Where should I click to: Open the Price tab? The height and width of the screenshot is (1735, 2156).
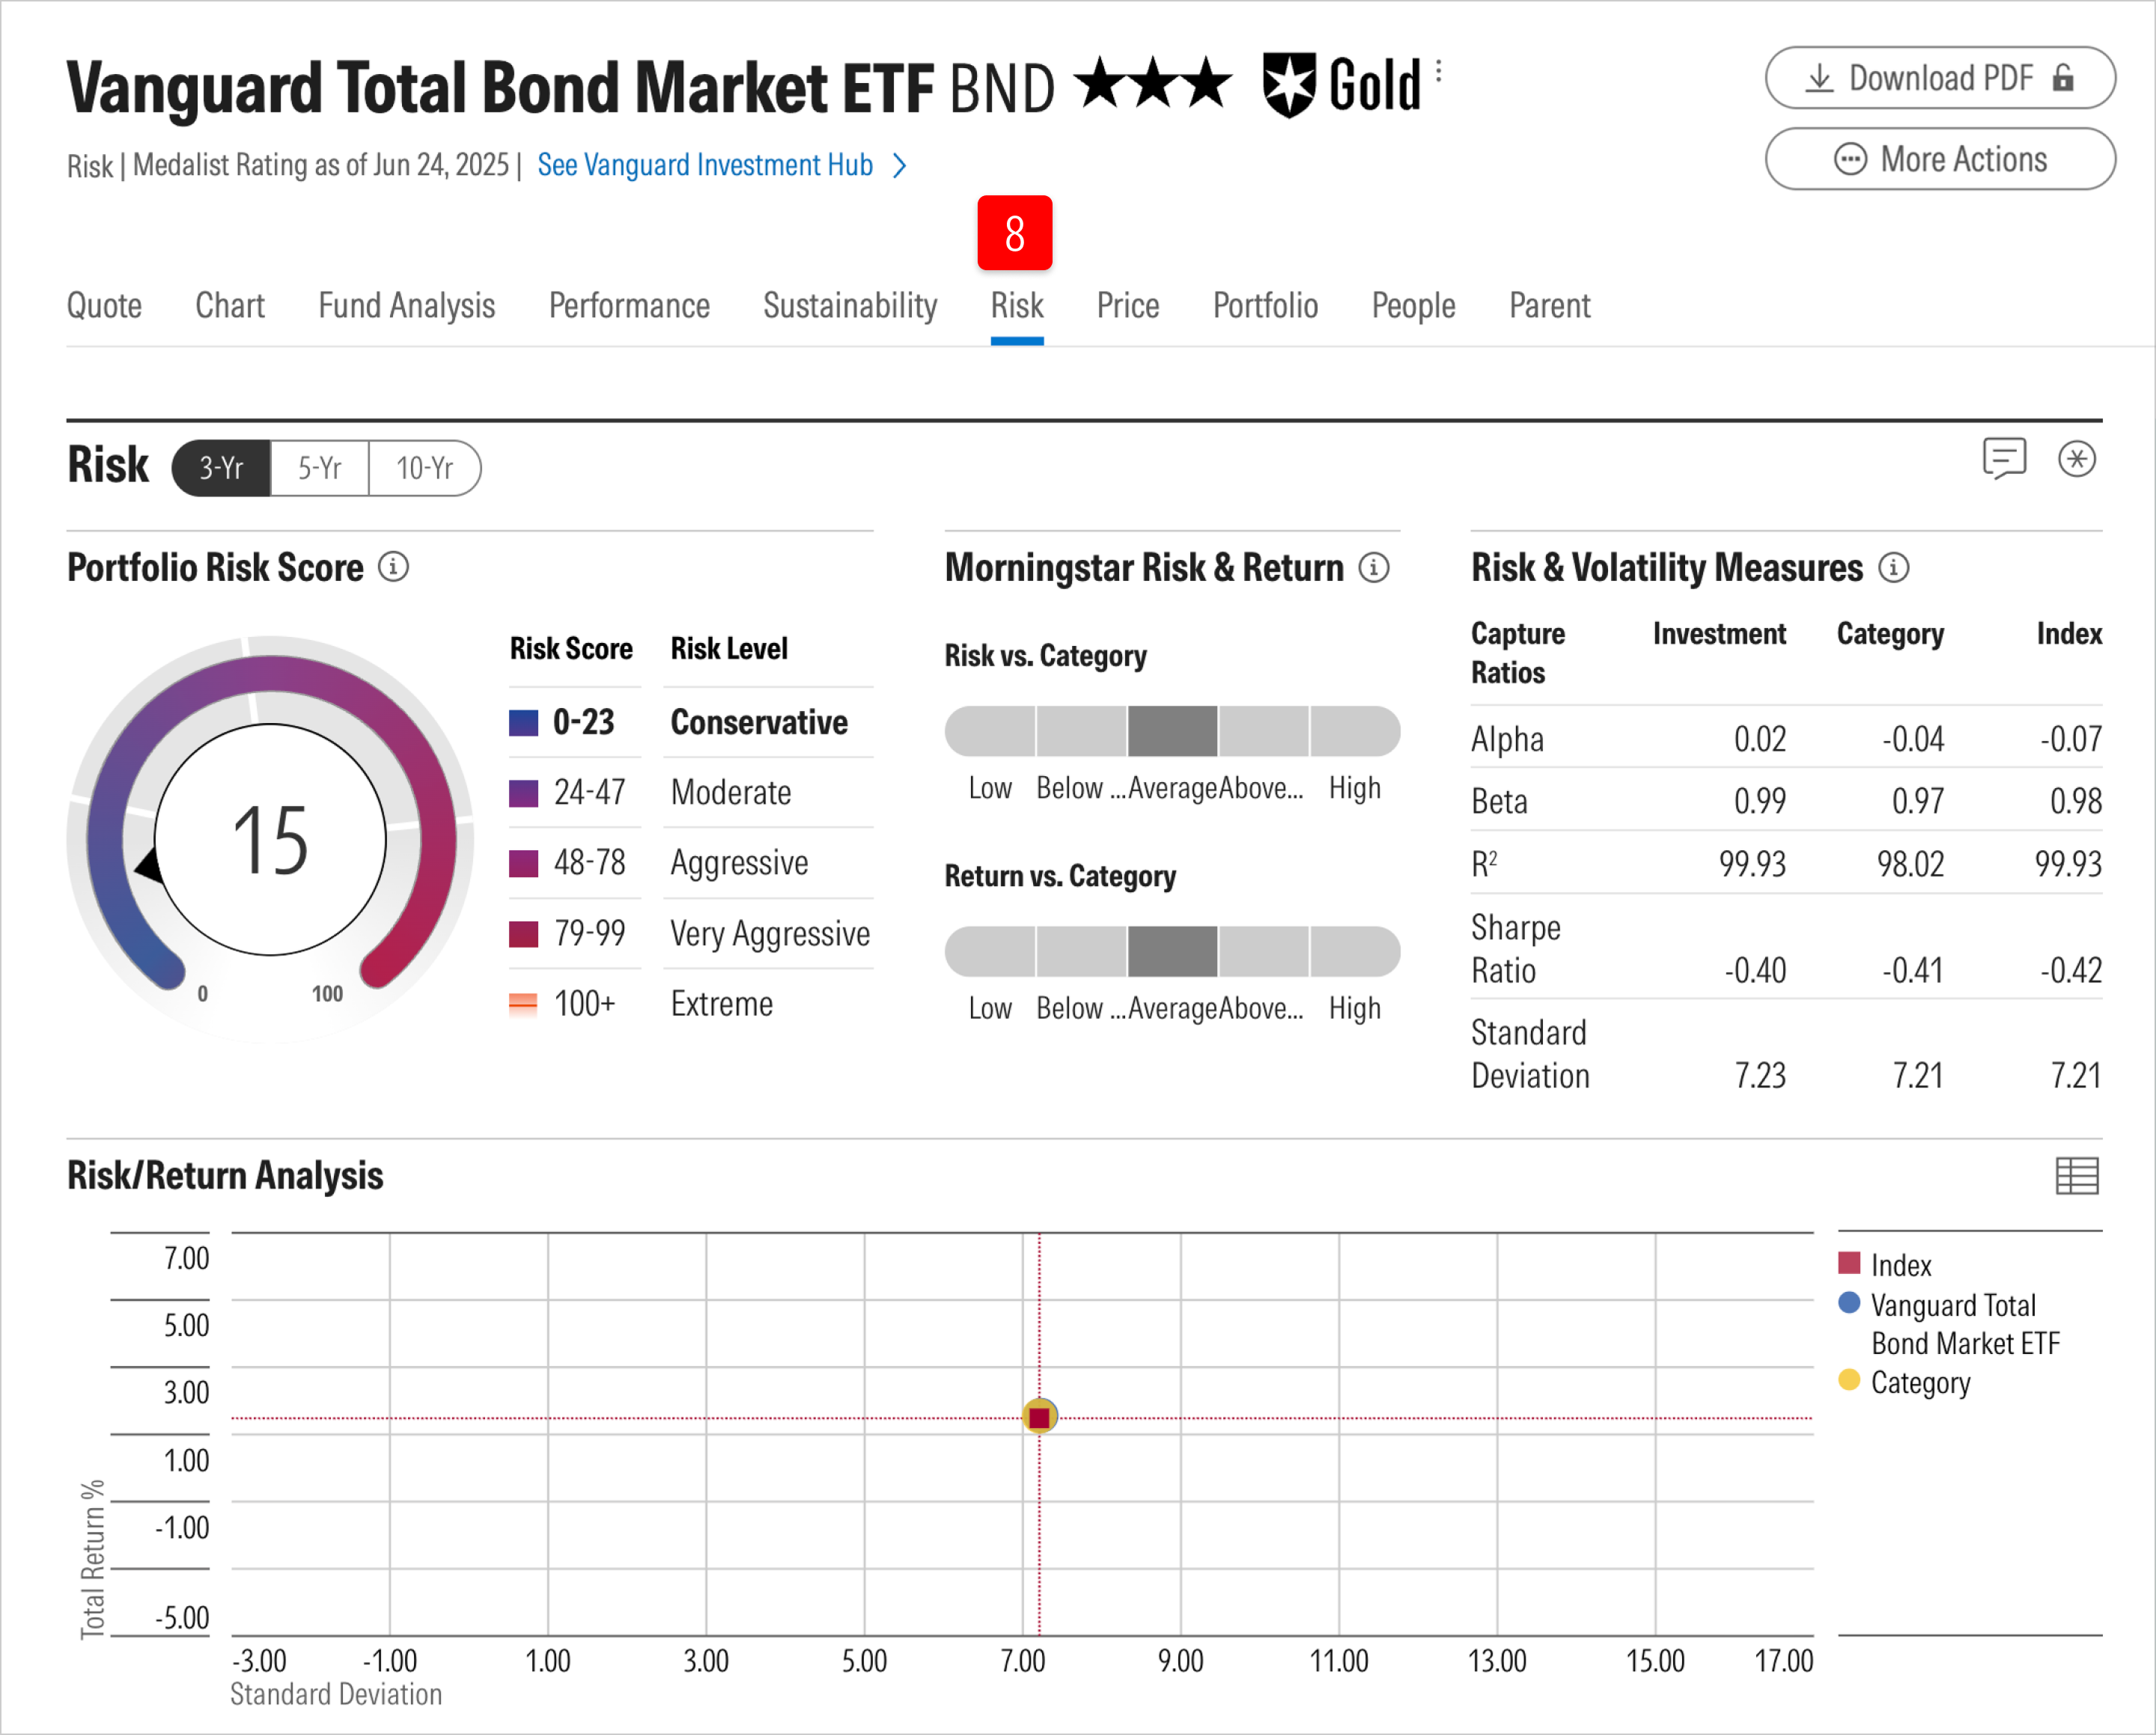1128,306
